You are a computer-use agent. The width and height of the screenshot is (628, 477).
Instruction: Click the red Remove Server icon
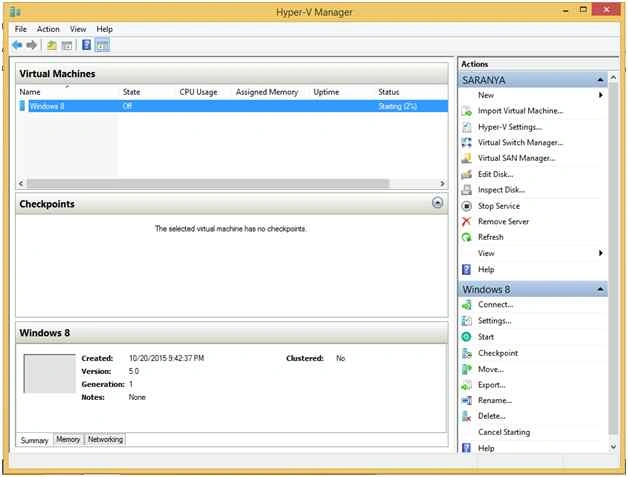tap(466, 221)
